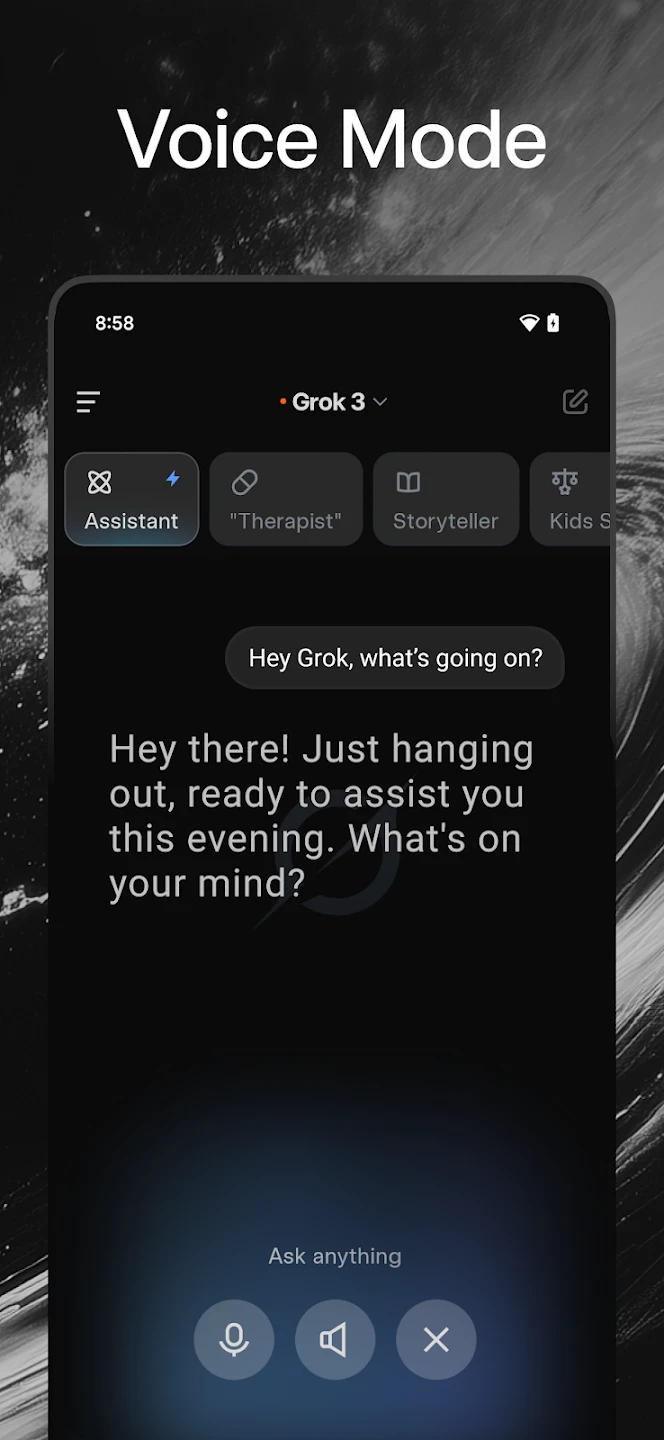Open the Grok 3 model selector

(329, 402)
